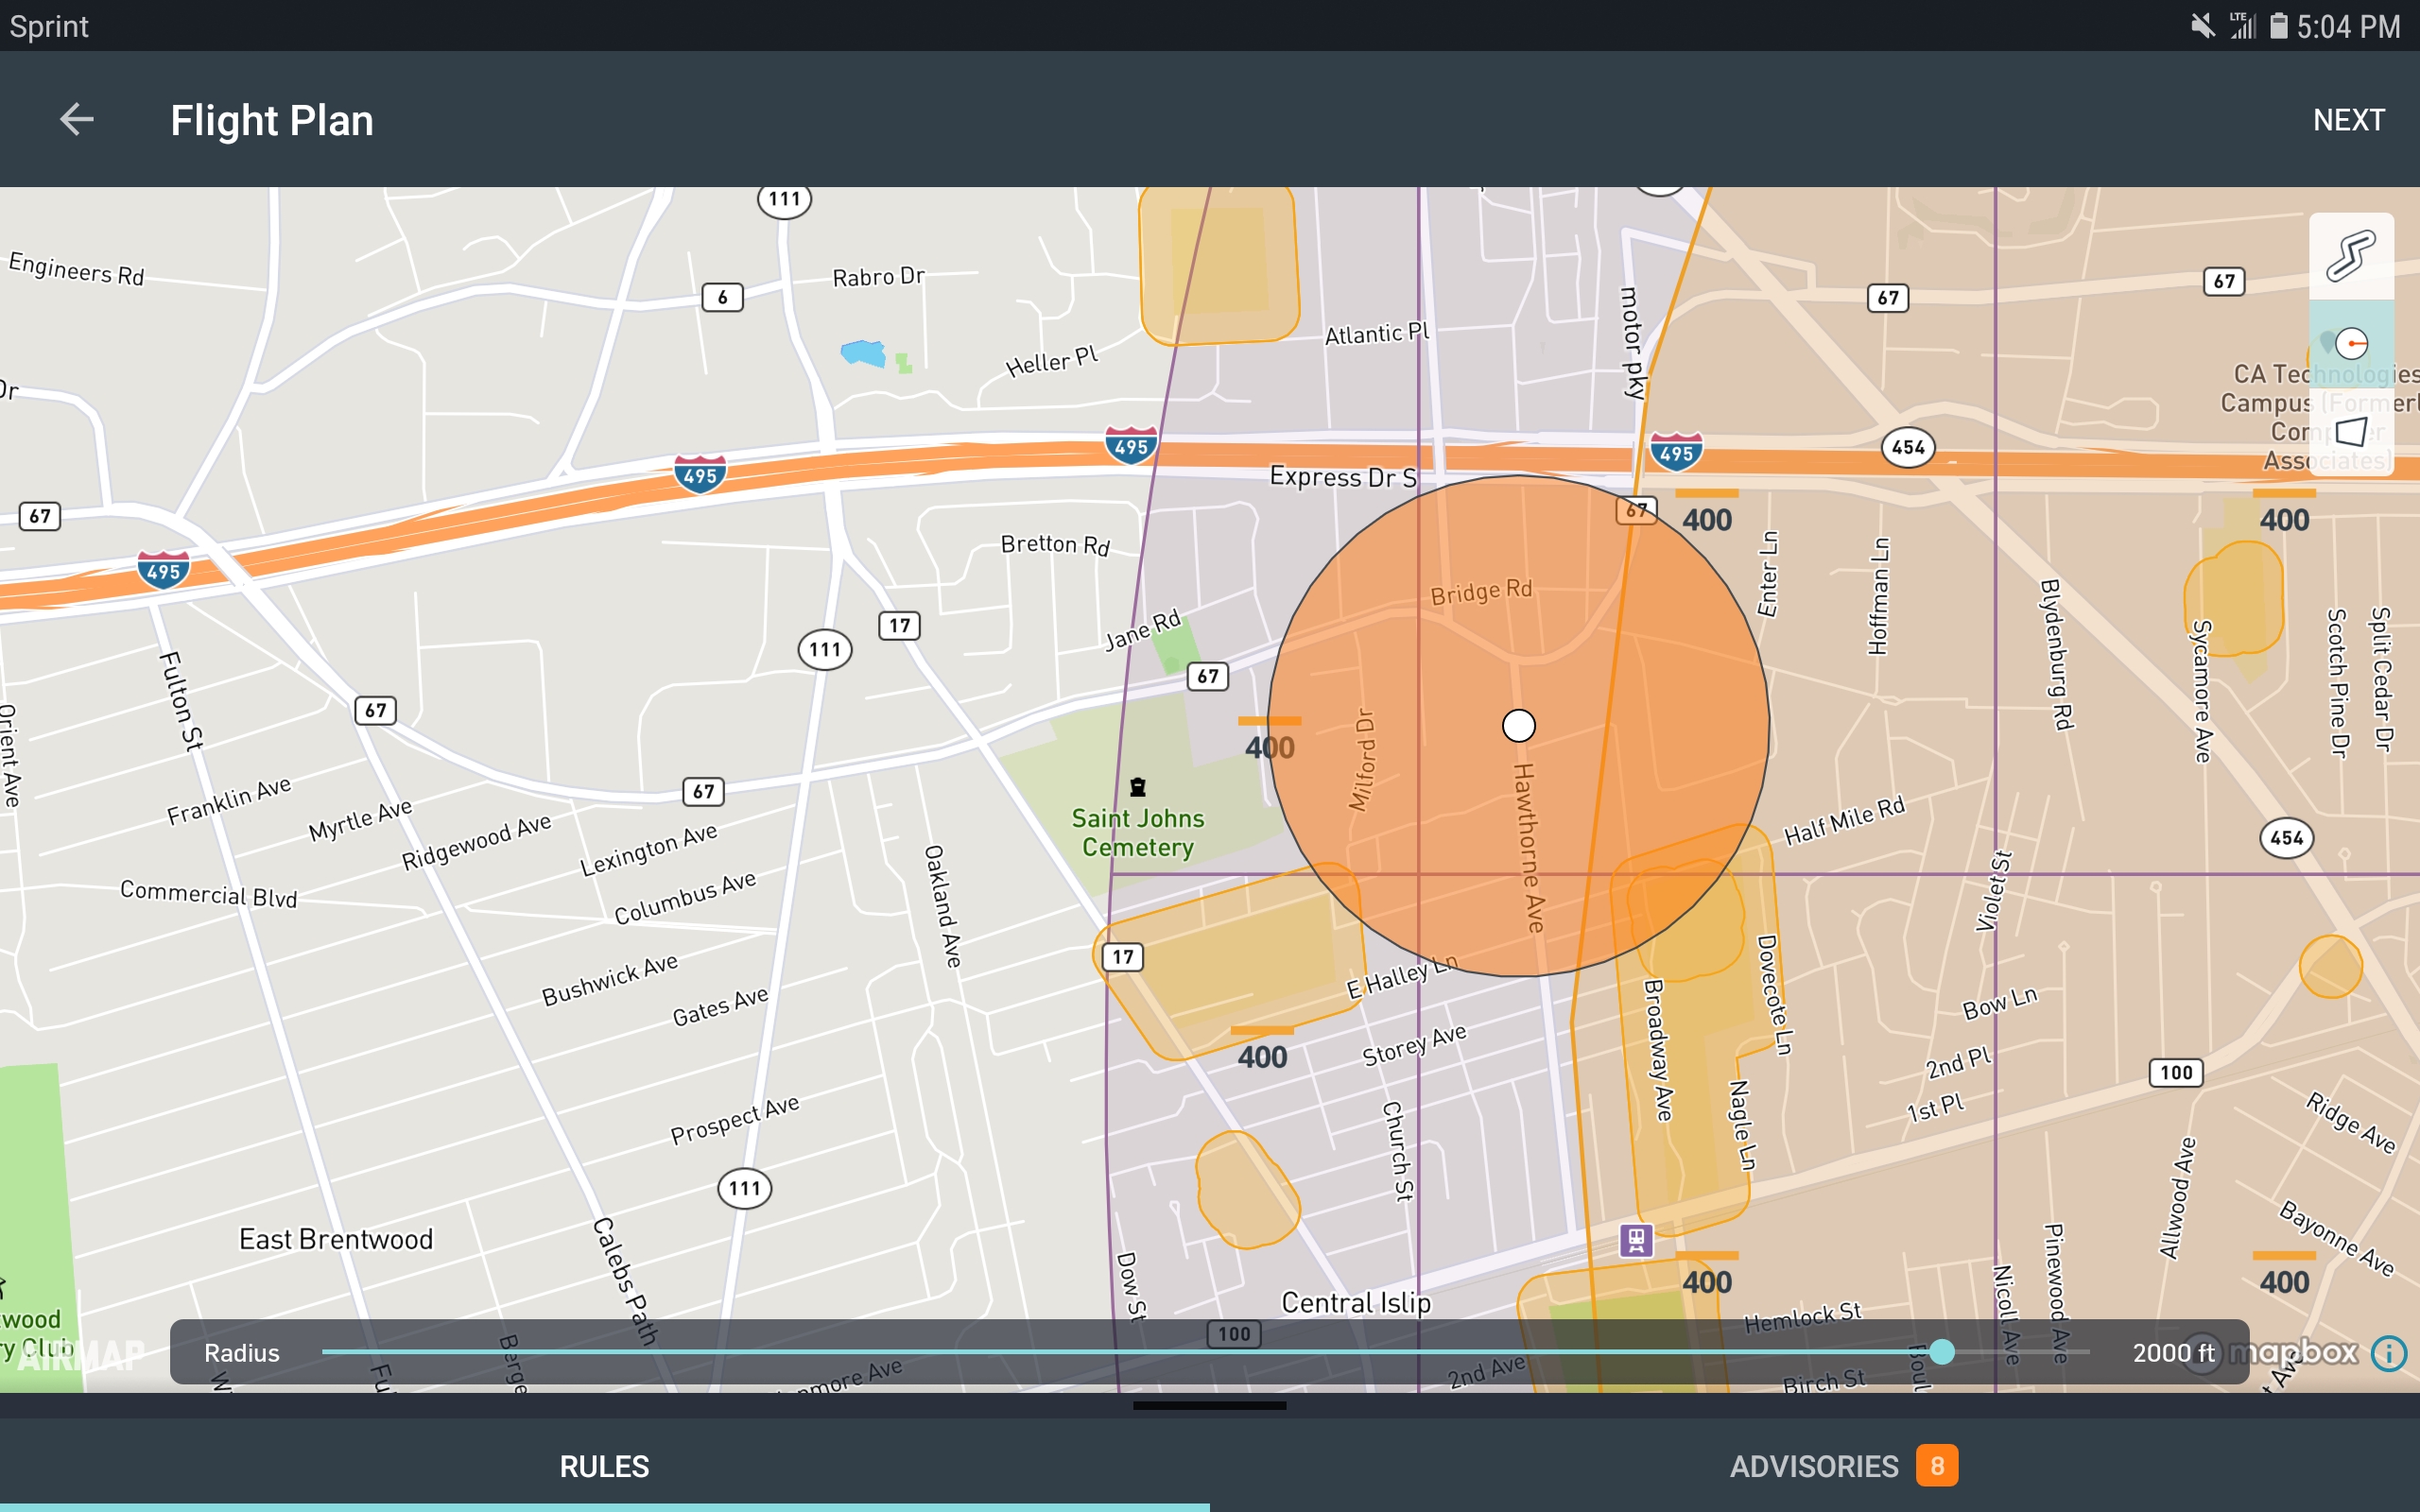Tap the Saint Johns Cemetery label
Image resolution: width=2420 pixels, height=1512 pixels.
tap(1138, 832)
